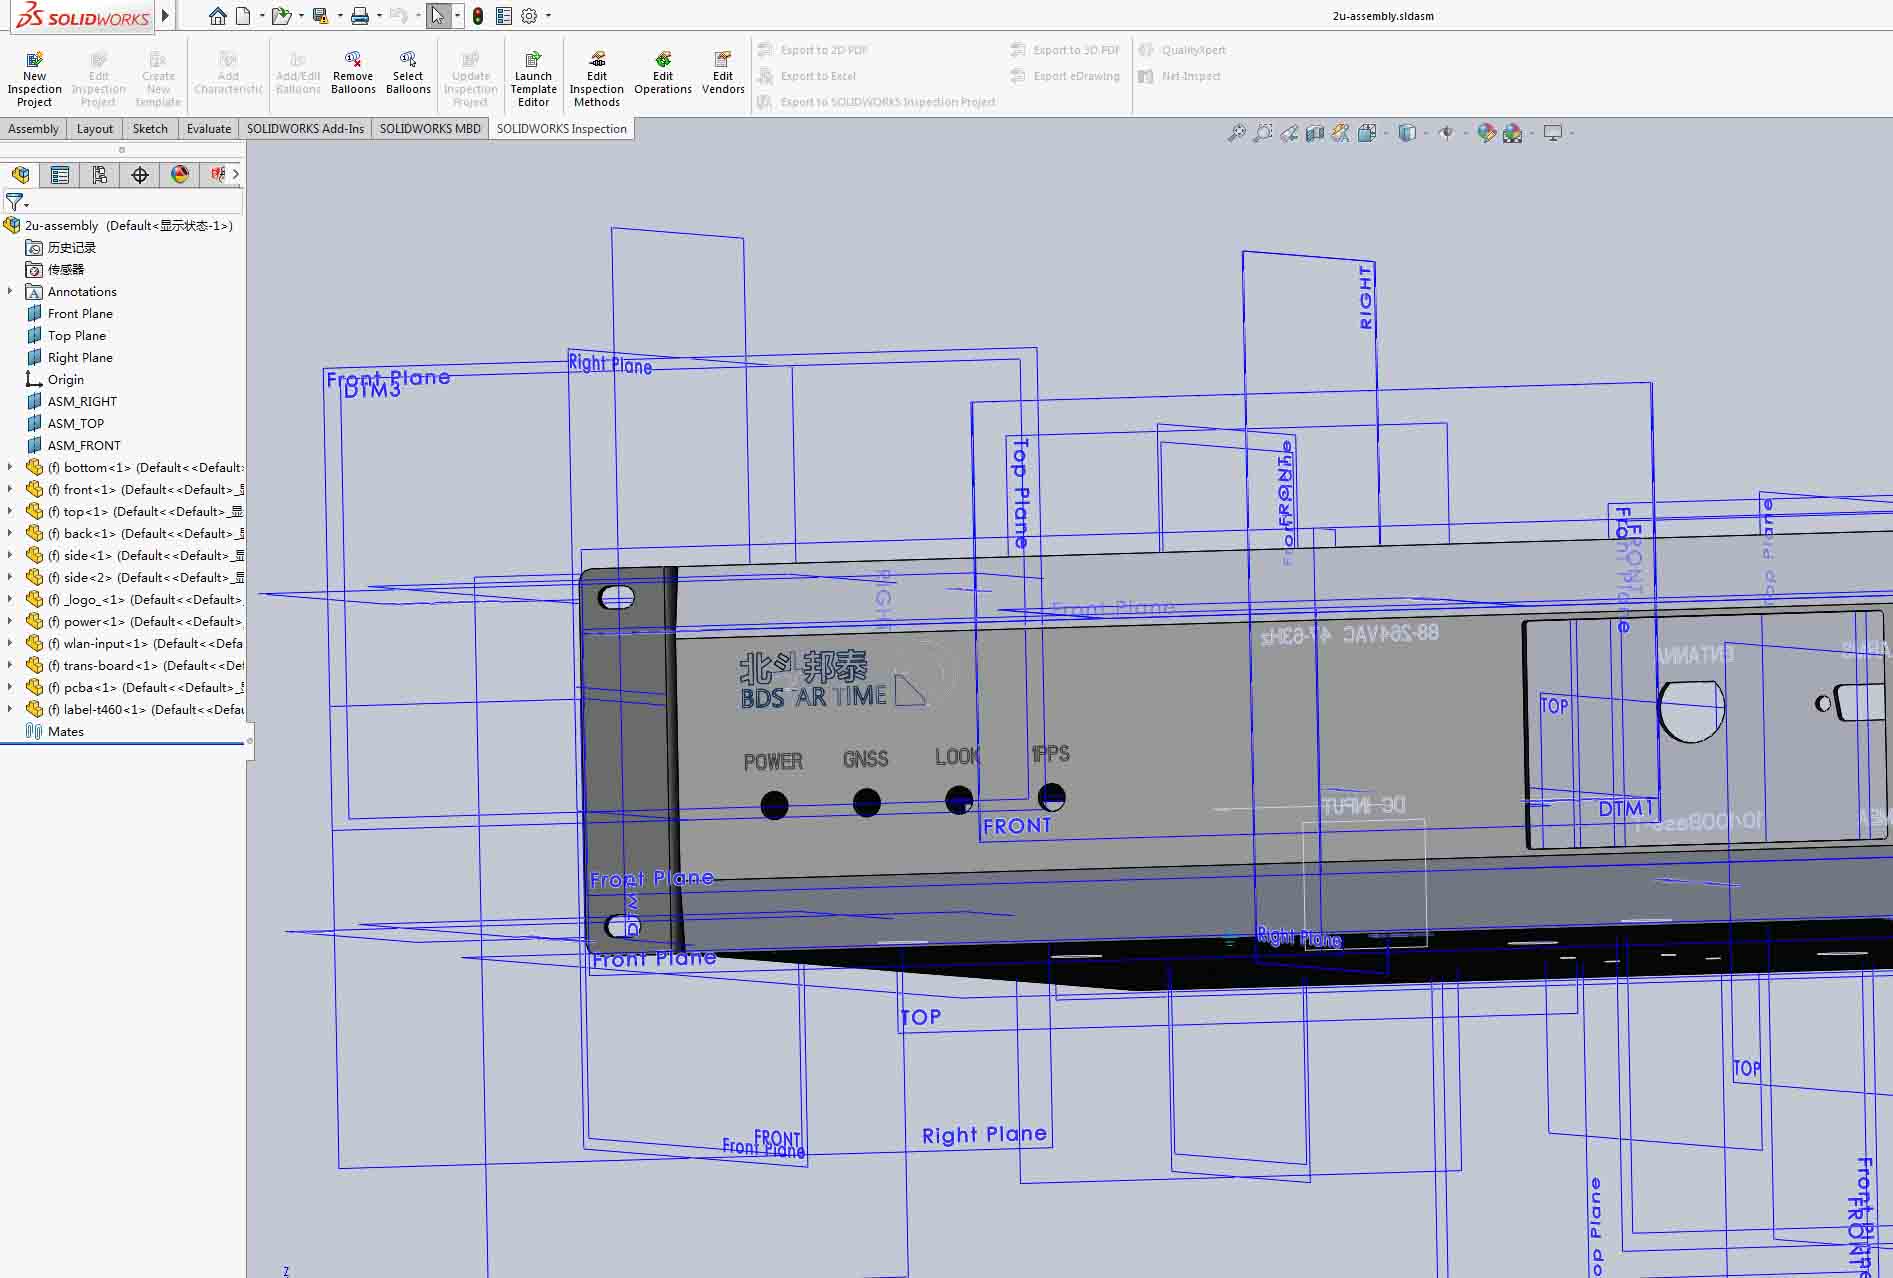Viewport: 1893px width, 1278px height.
Task: Click the Home icon in quick access toolbar
Action: [x=217, y=16]
